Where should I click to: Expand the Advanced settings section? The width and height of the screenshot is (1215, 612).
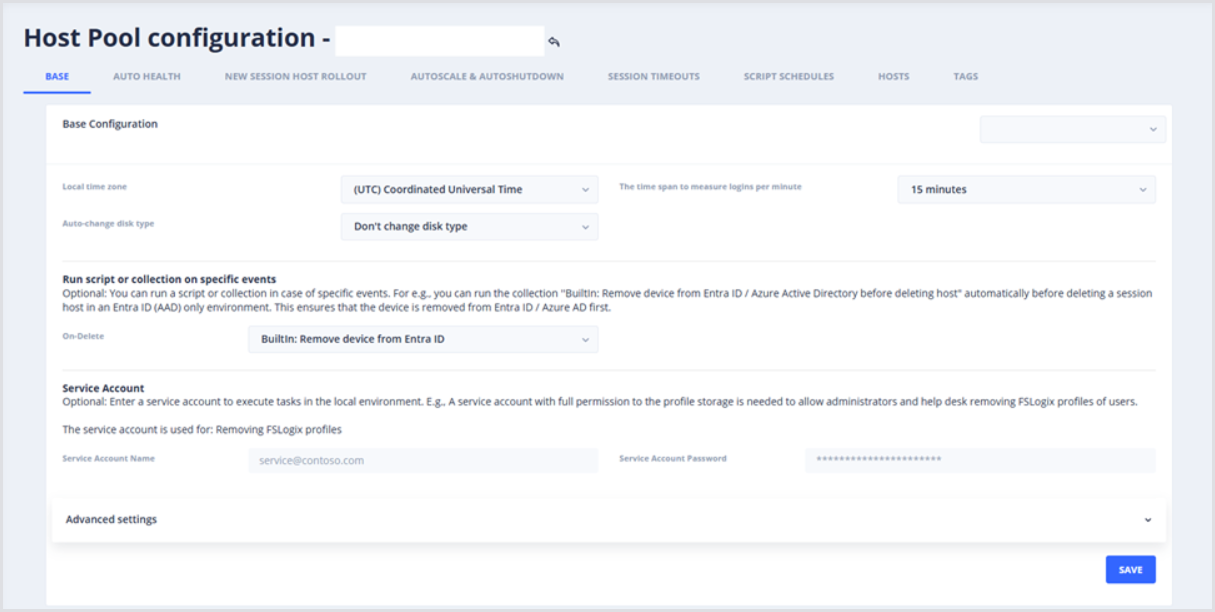111,520
